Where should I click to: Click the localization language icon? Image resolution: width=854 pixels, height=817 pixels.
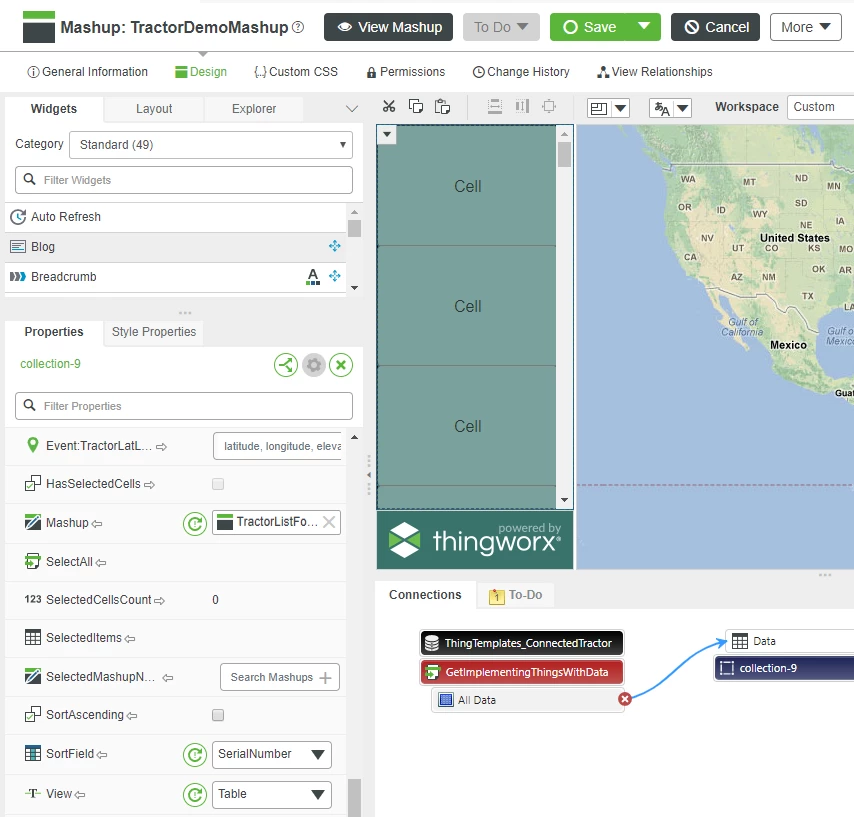click(x=661, y=108)
